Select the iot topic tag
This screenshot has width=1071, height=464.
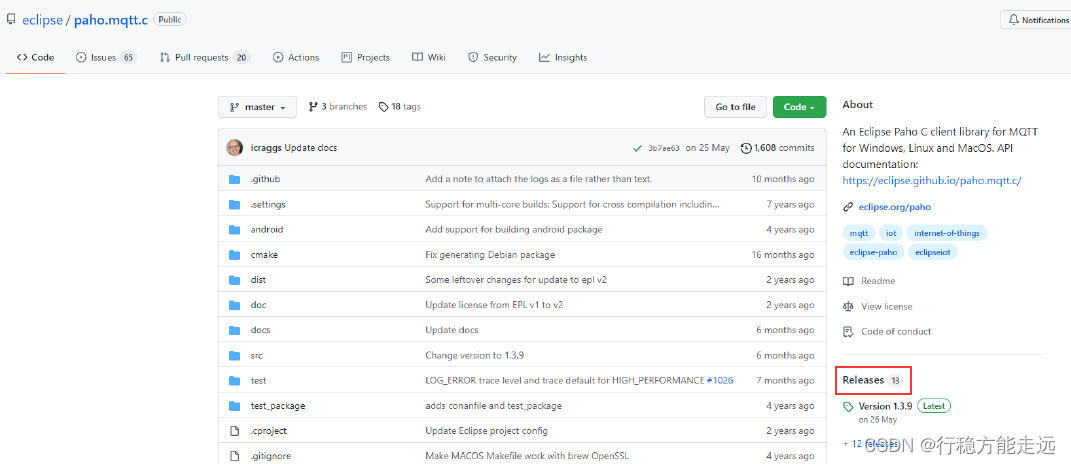point(891,233)
